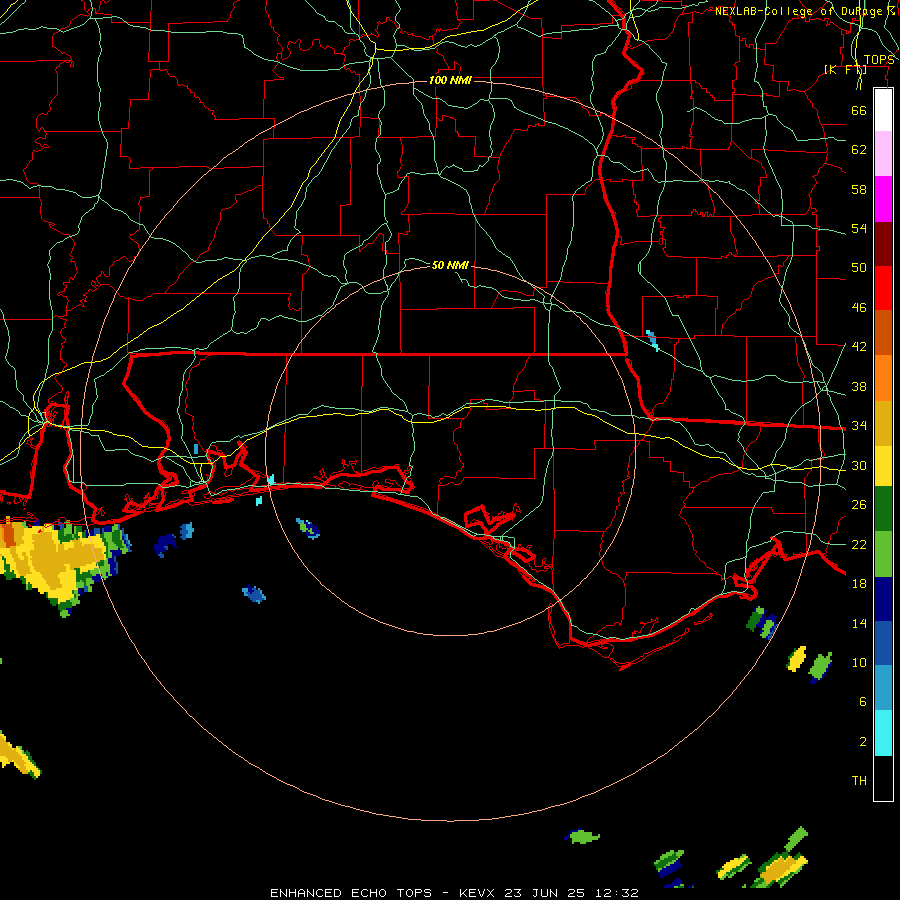
Task: Click the light pink 62 kft legend swatch
Action: [883, 153]
